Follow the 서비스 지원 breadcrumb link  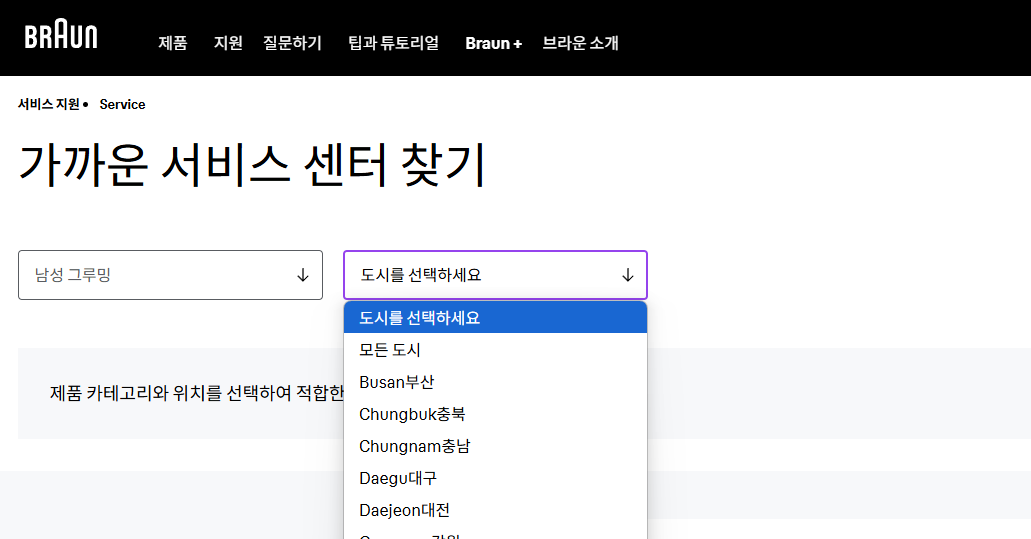click(49, 105)
